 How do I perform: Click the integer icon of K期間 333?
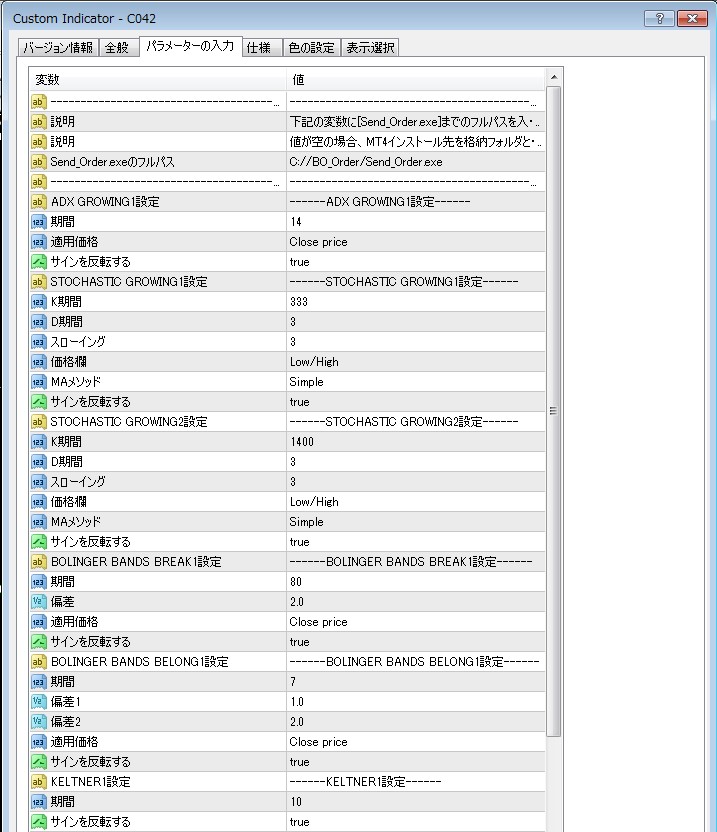coord(38,302)
